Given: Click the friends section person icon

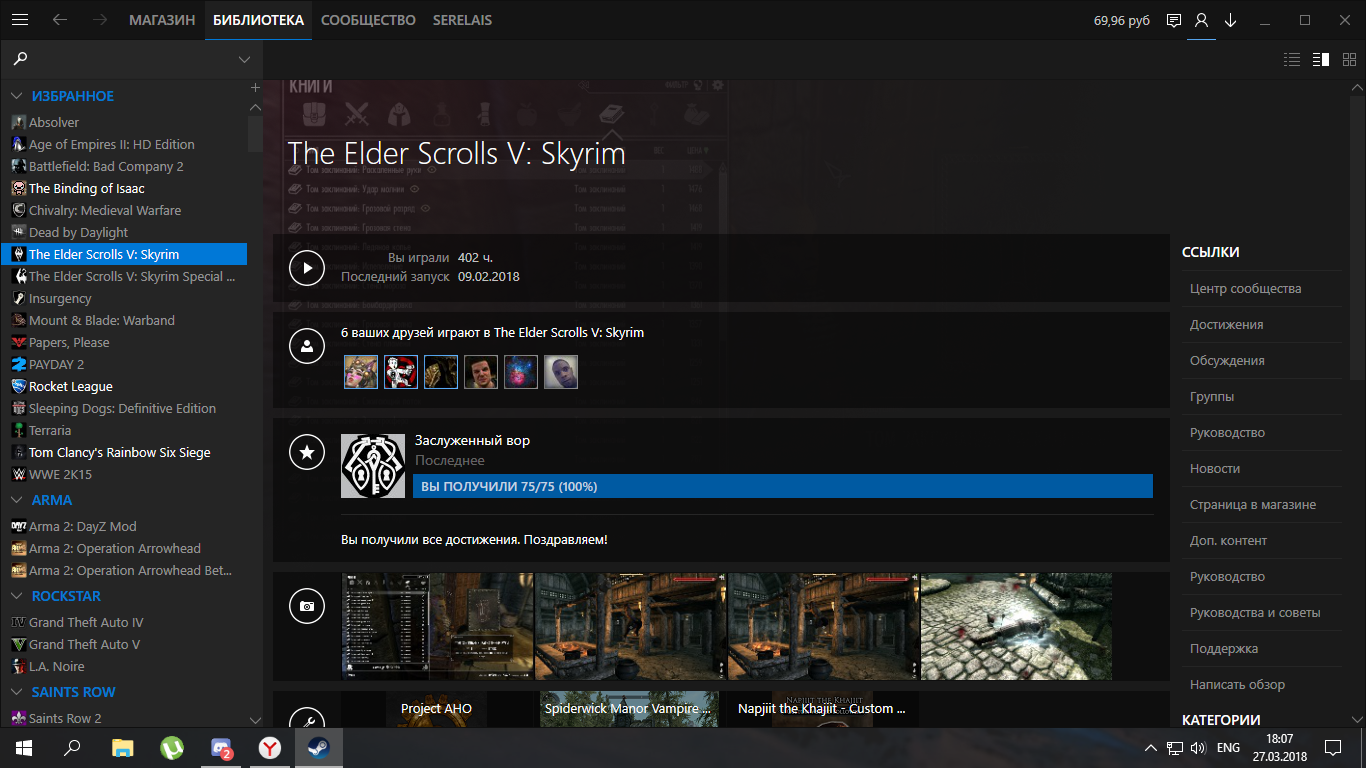Looking at the screenshot, I should (307, 346).
